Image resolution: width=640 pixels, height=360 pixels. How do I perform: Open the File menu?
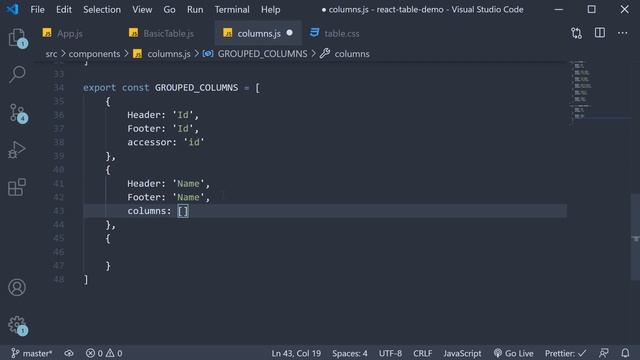pos(38,9)
